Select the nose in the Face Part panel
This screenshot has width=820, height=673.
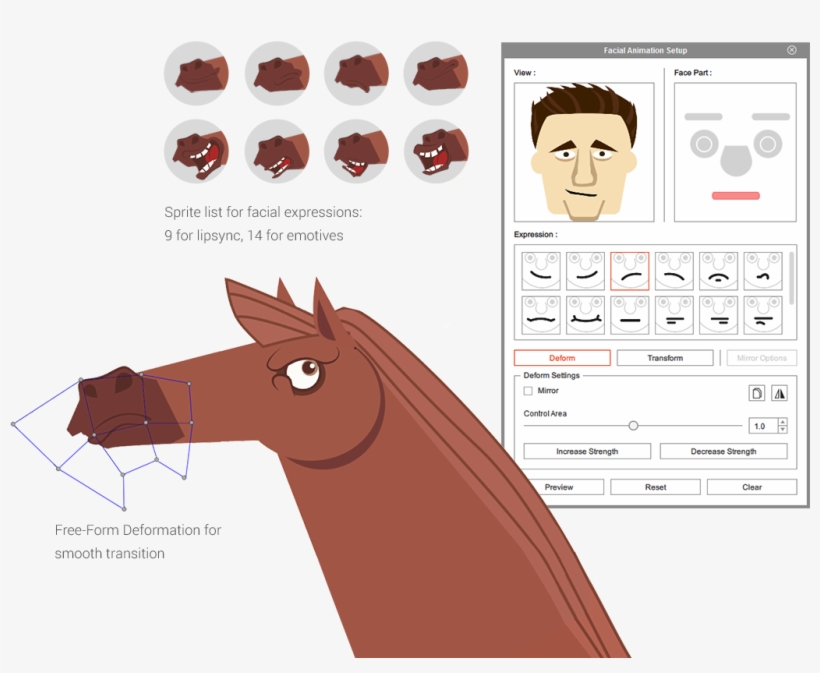click(735, 160)
